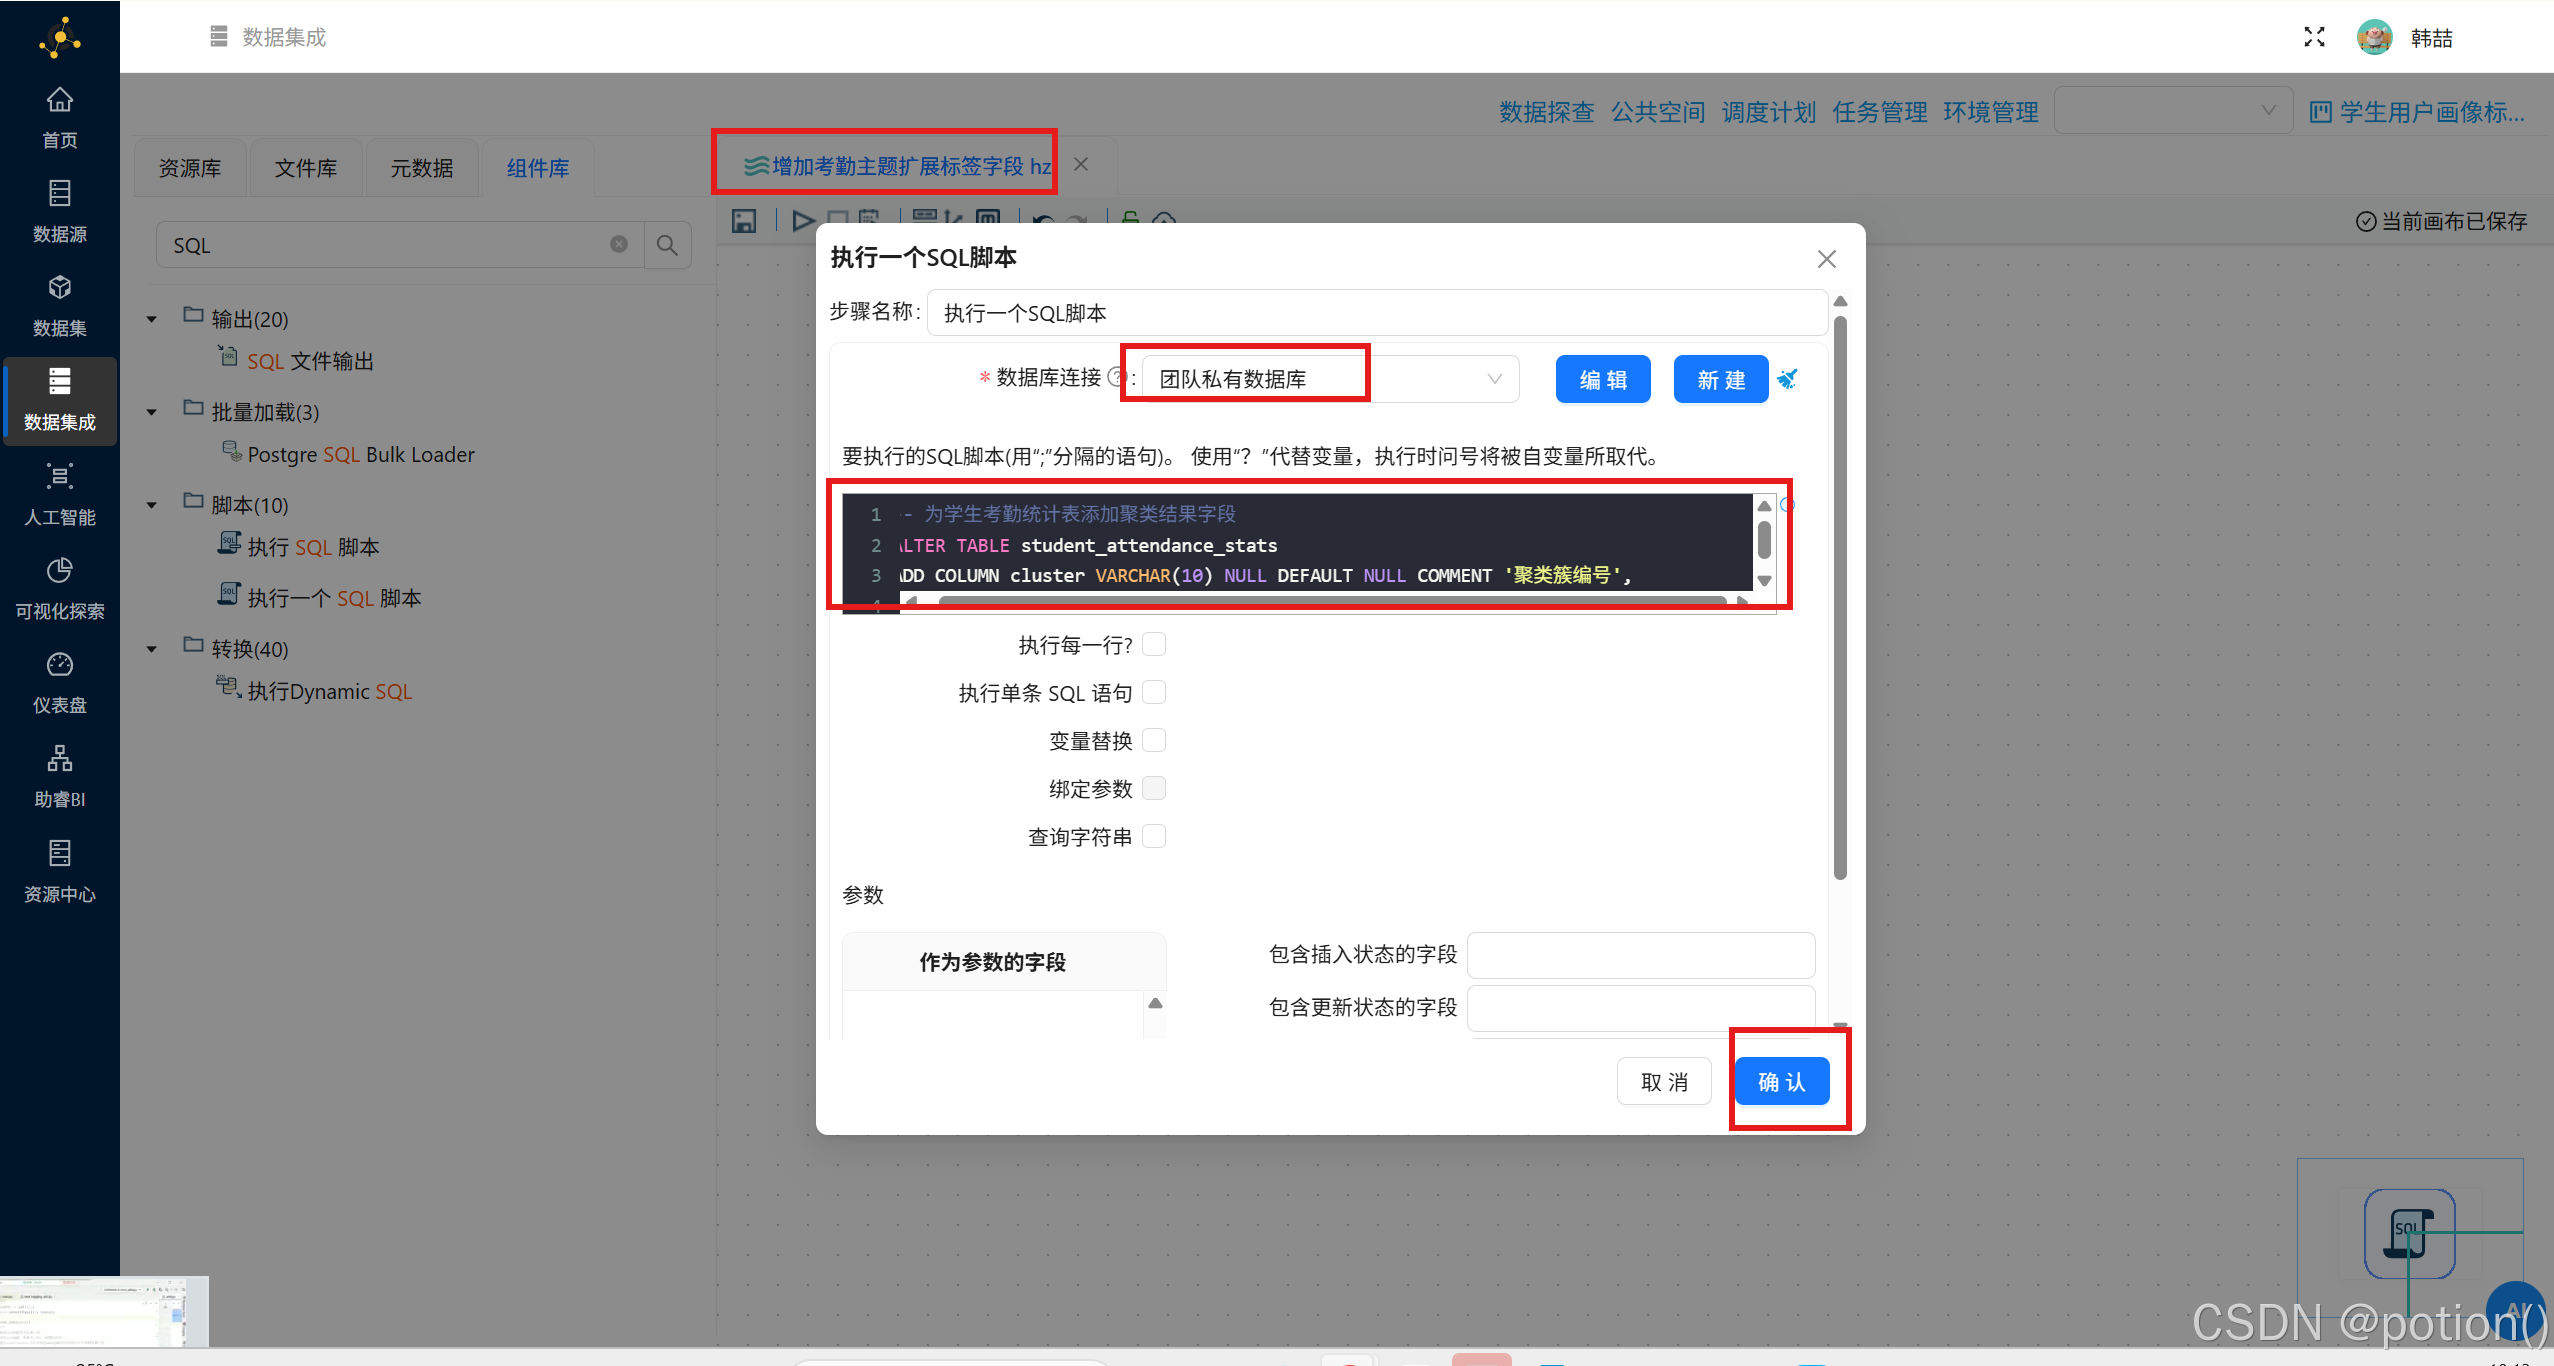The height and width of the screenshot is (1366, 2554).
Task: Click the 新建 button
Action: tap(1721, 379)
